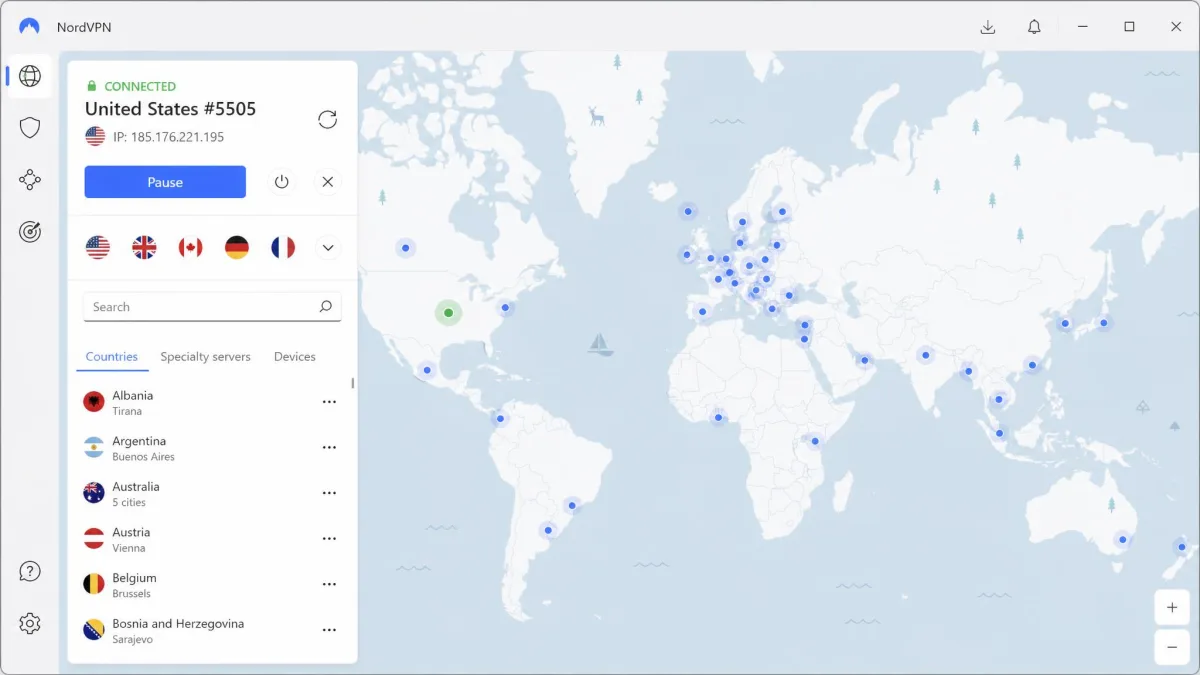Select Austria in the country list
Image resolution: width=1200 pixels, height=675 pixels.
212,539
